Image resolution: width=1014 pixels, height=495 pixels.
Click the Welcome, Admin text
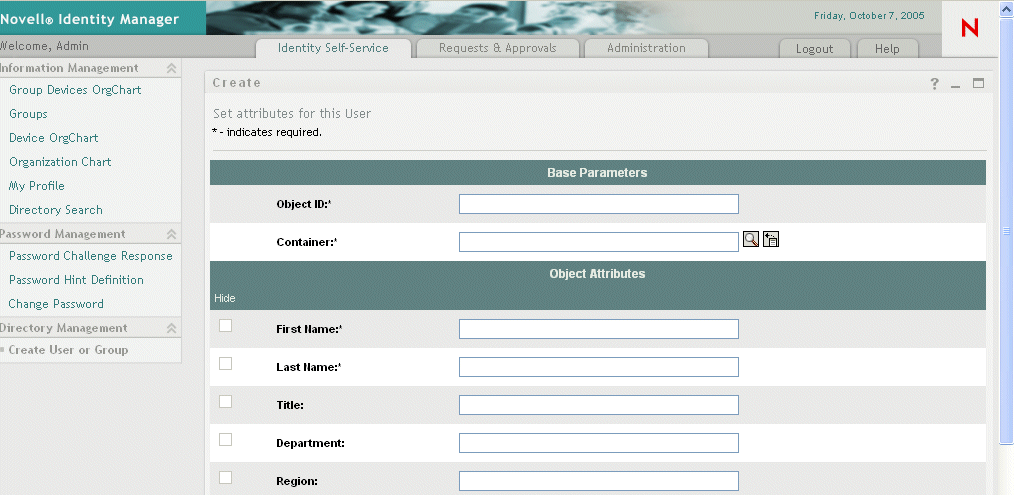point(44,46)
